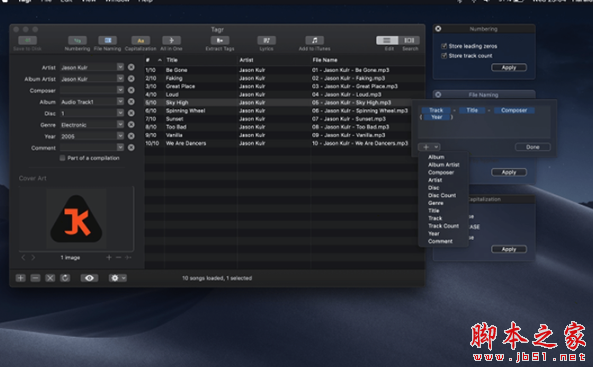Clear the Composer field

[131, 90]
